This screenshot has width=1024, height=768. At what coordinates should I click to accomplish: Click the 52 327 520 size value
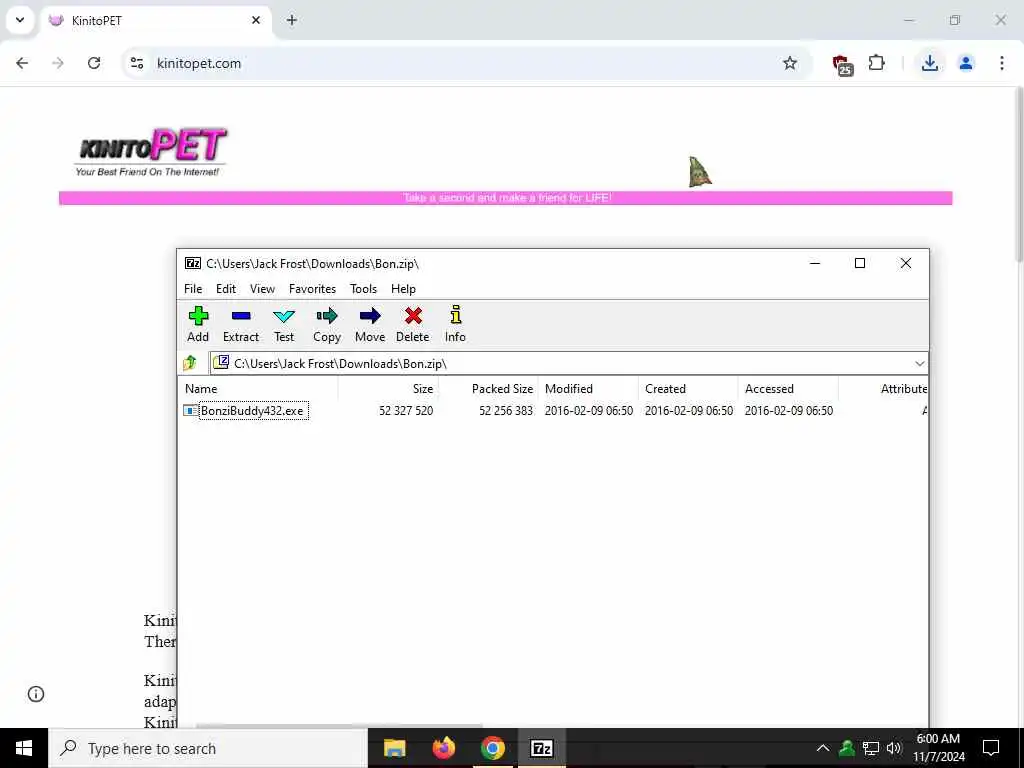[406, 411]
